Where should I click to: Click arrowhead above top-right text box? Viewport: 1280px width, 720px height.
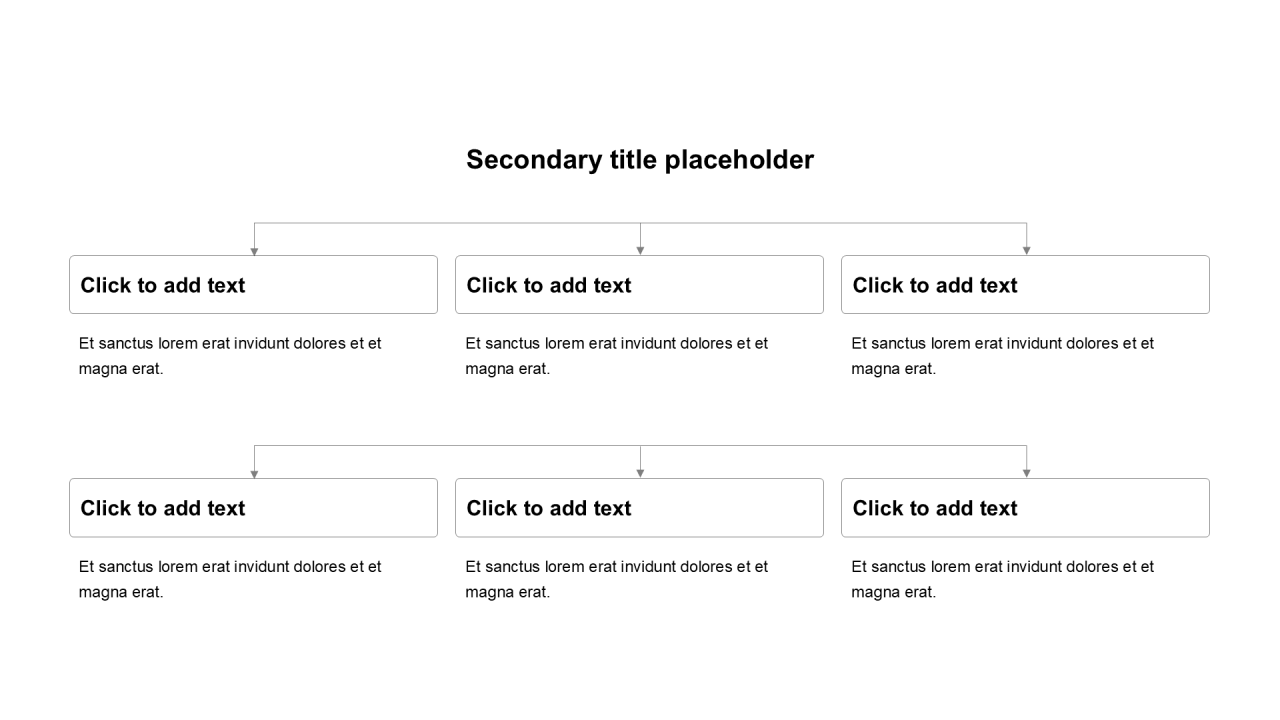click(1026, 251)
